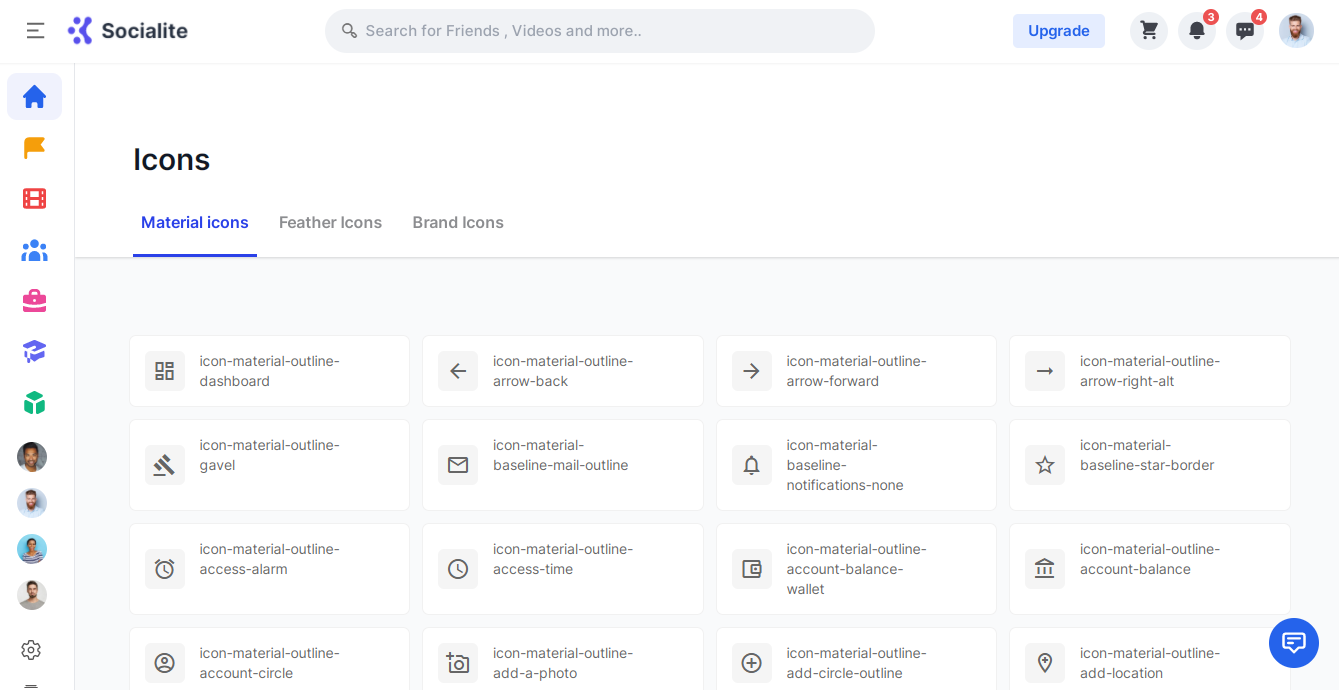Viewport: 1339px width, 690px height.
Task: Open the settings gear in sidebar
Action: (31, 650)
